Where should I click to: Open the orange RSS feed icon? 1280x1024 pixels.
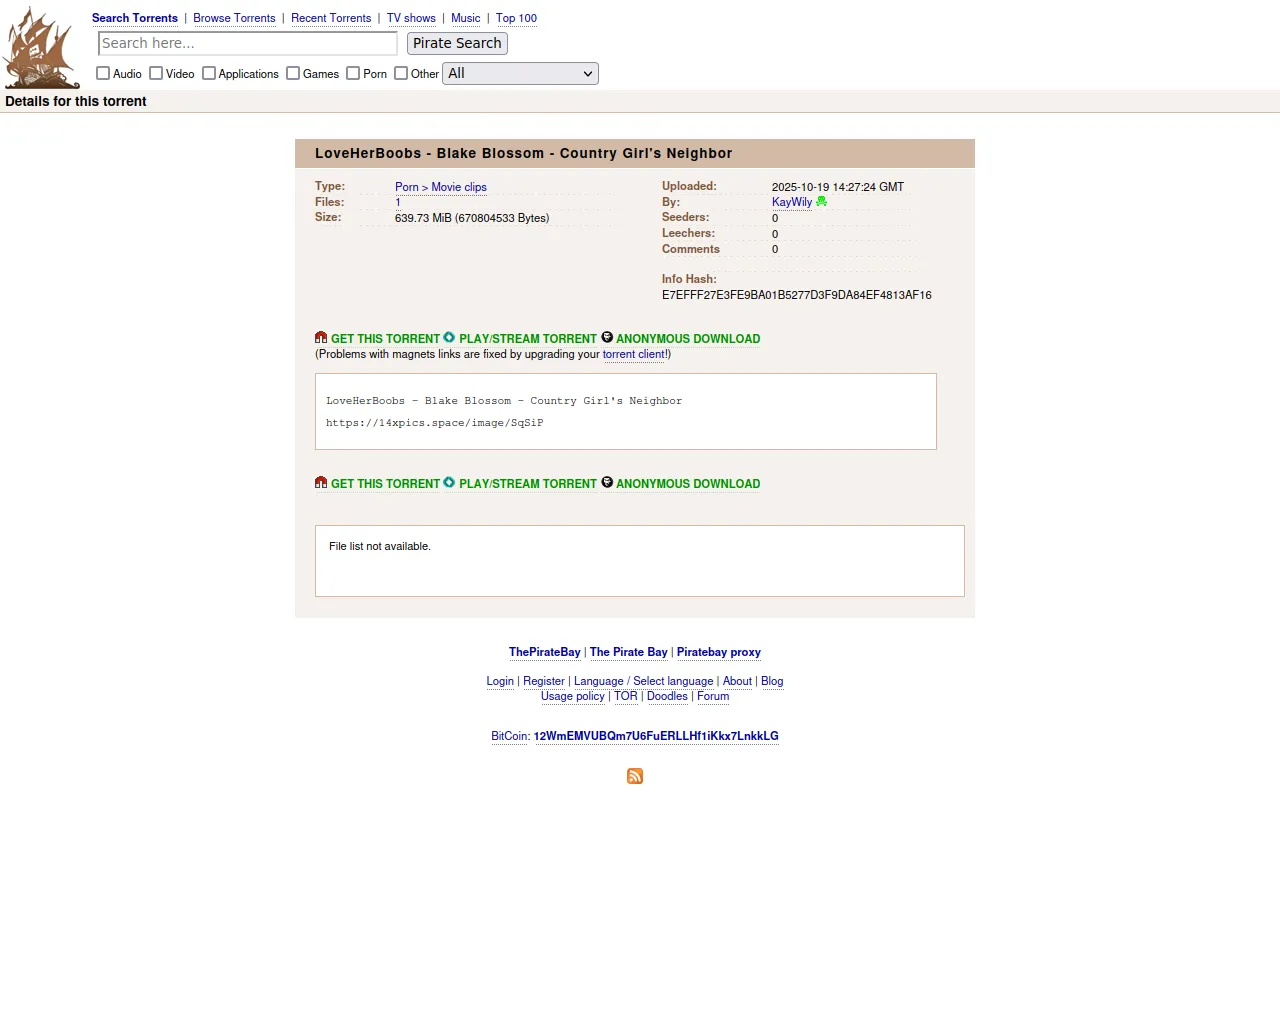pos(635,776)
